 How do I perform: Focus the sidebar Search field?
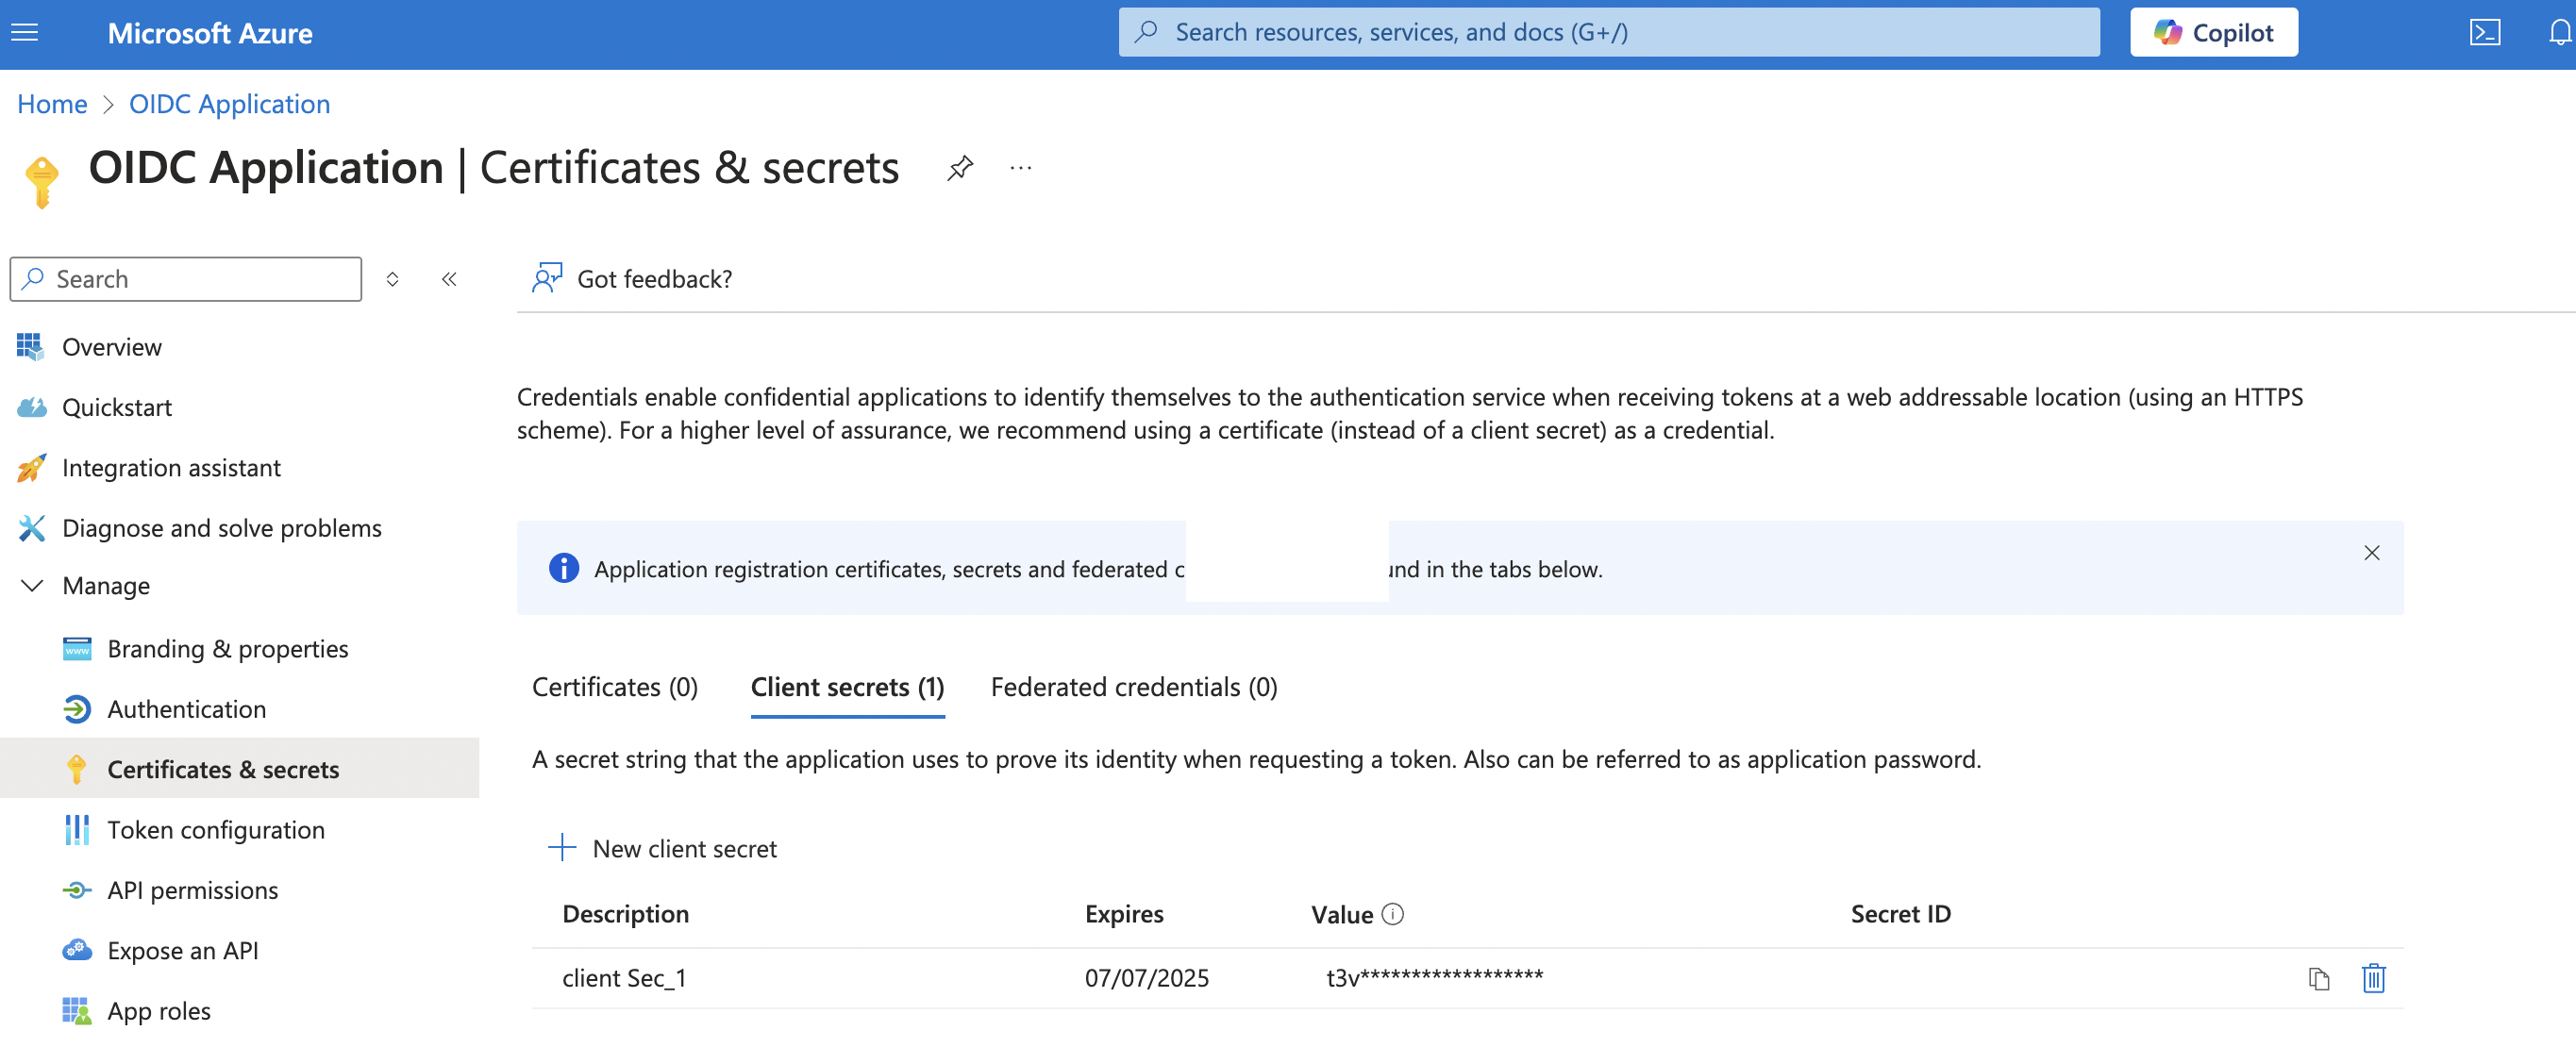(x=186, y=279)
